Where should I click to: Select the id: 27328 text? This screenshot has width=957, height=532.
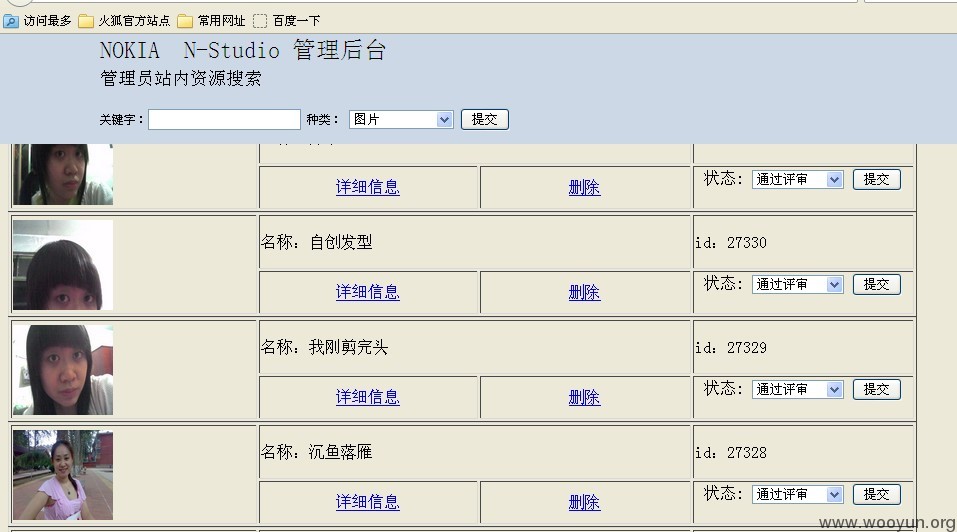(x=731, y=453)
